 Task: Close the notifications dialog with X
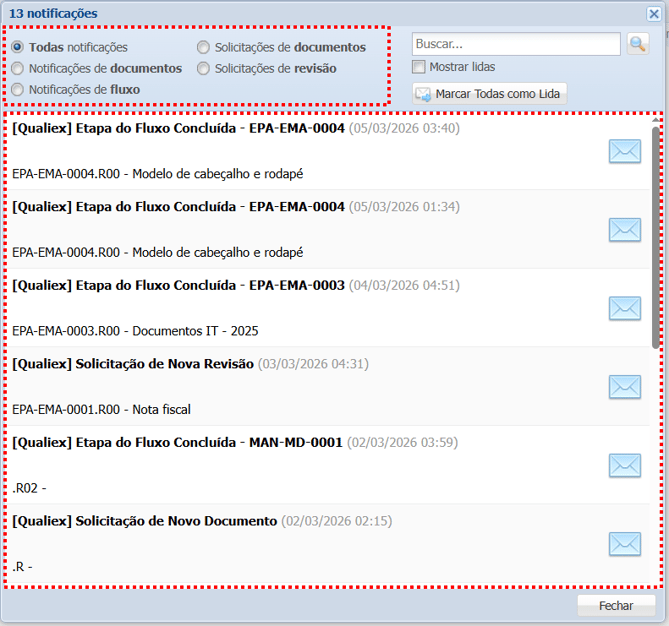(653, 13)
